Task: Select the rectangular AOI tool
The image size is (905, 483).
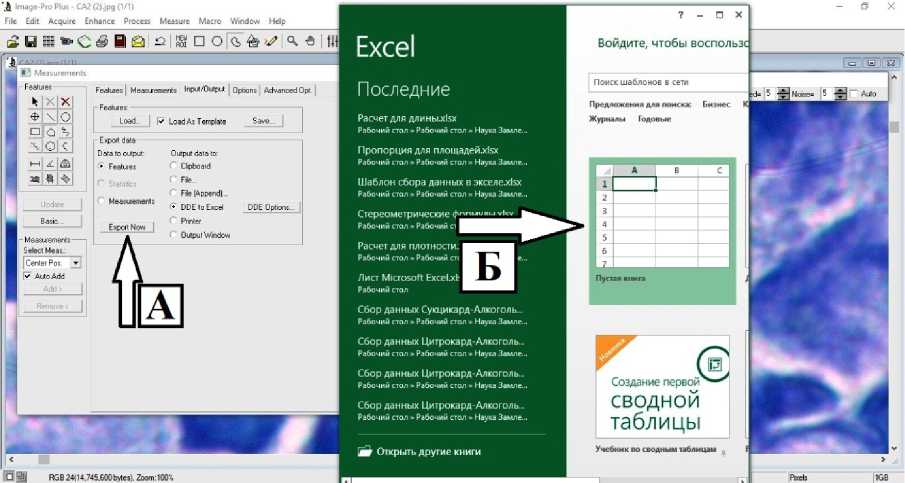Action: (x=199, y=41)
